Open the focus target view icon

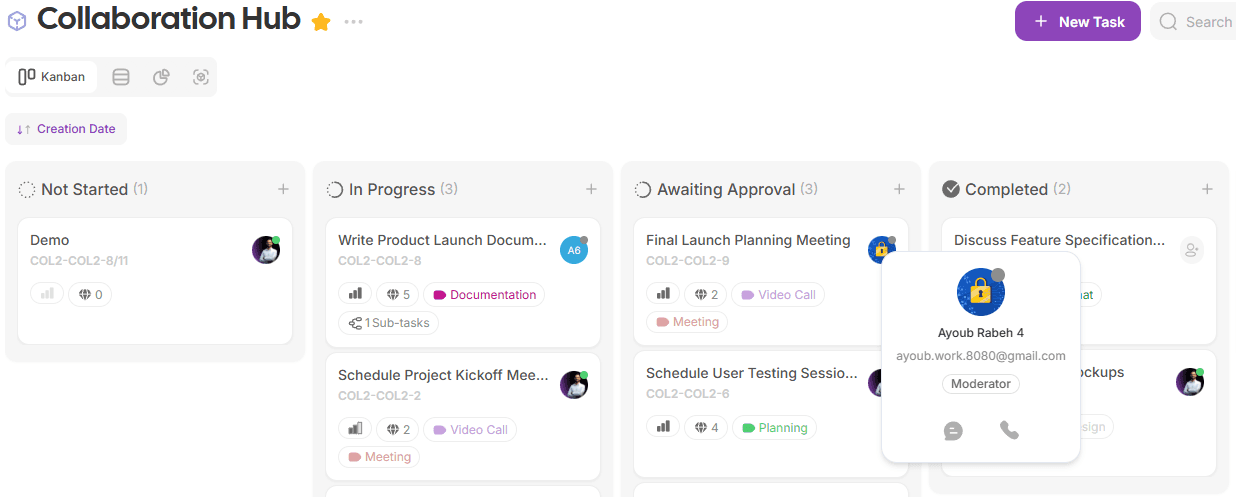(x=201, y=77)
